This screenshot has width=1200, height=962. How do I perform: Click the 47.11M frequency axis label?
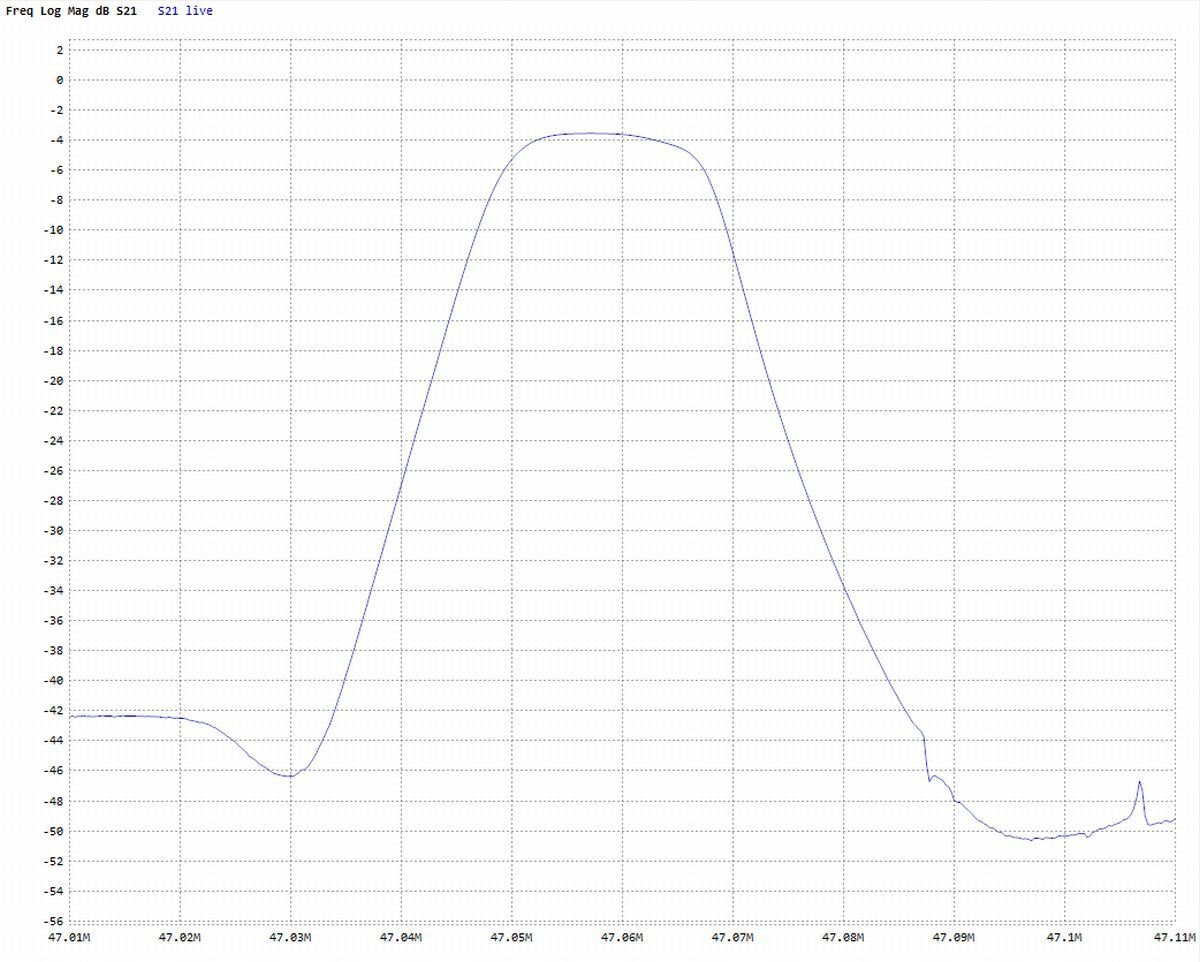pos(1174,938)
